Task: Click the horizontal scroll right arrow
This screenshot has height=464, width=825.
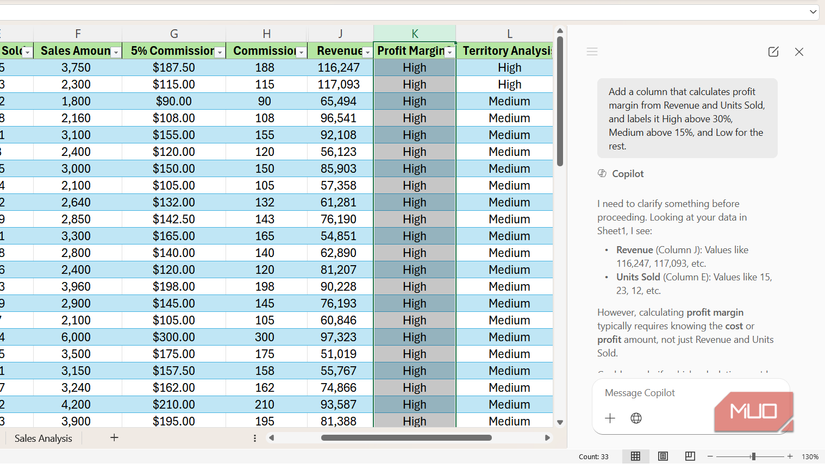Action: tap(547, 438)
